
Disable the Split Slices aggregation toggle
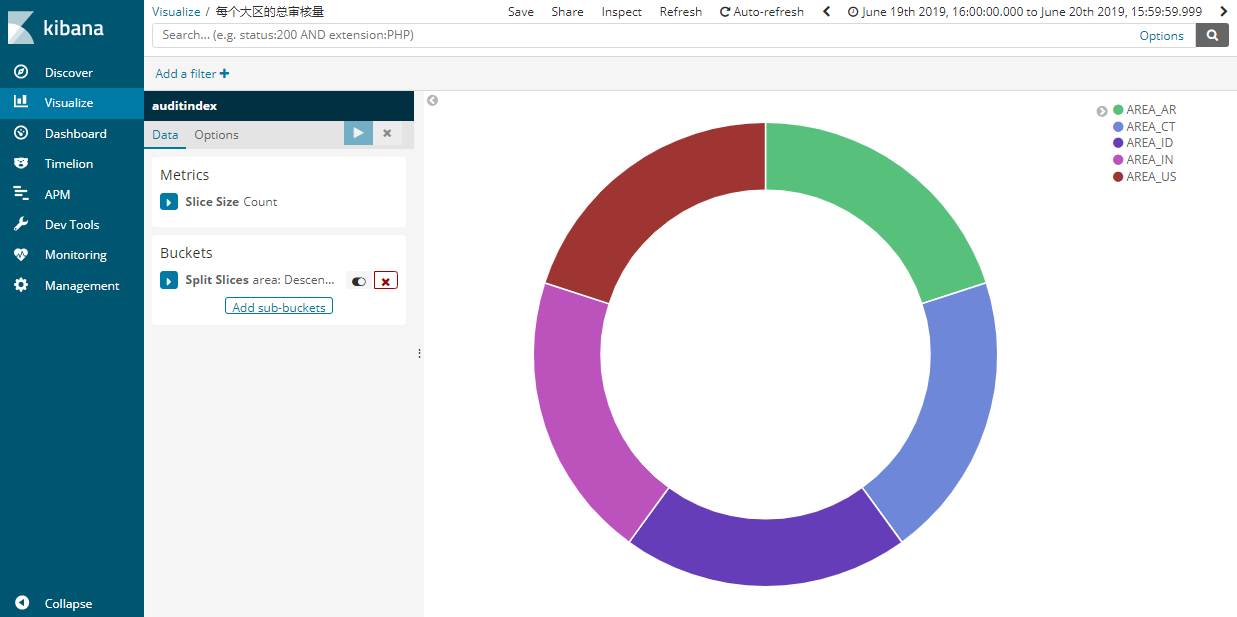tap(358, 281)
